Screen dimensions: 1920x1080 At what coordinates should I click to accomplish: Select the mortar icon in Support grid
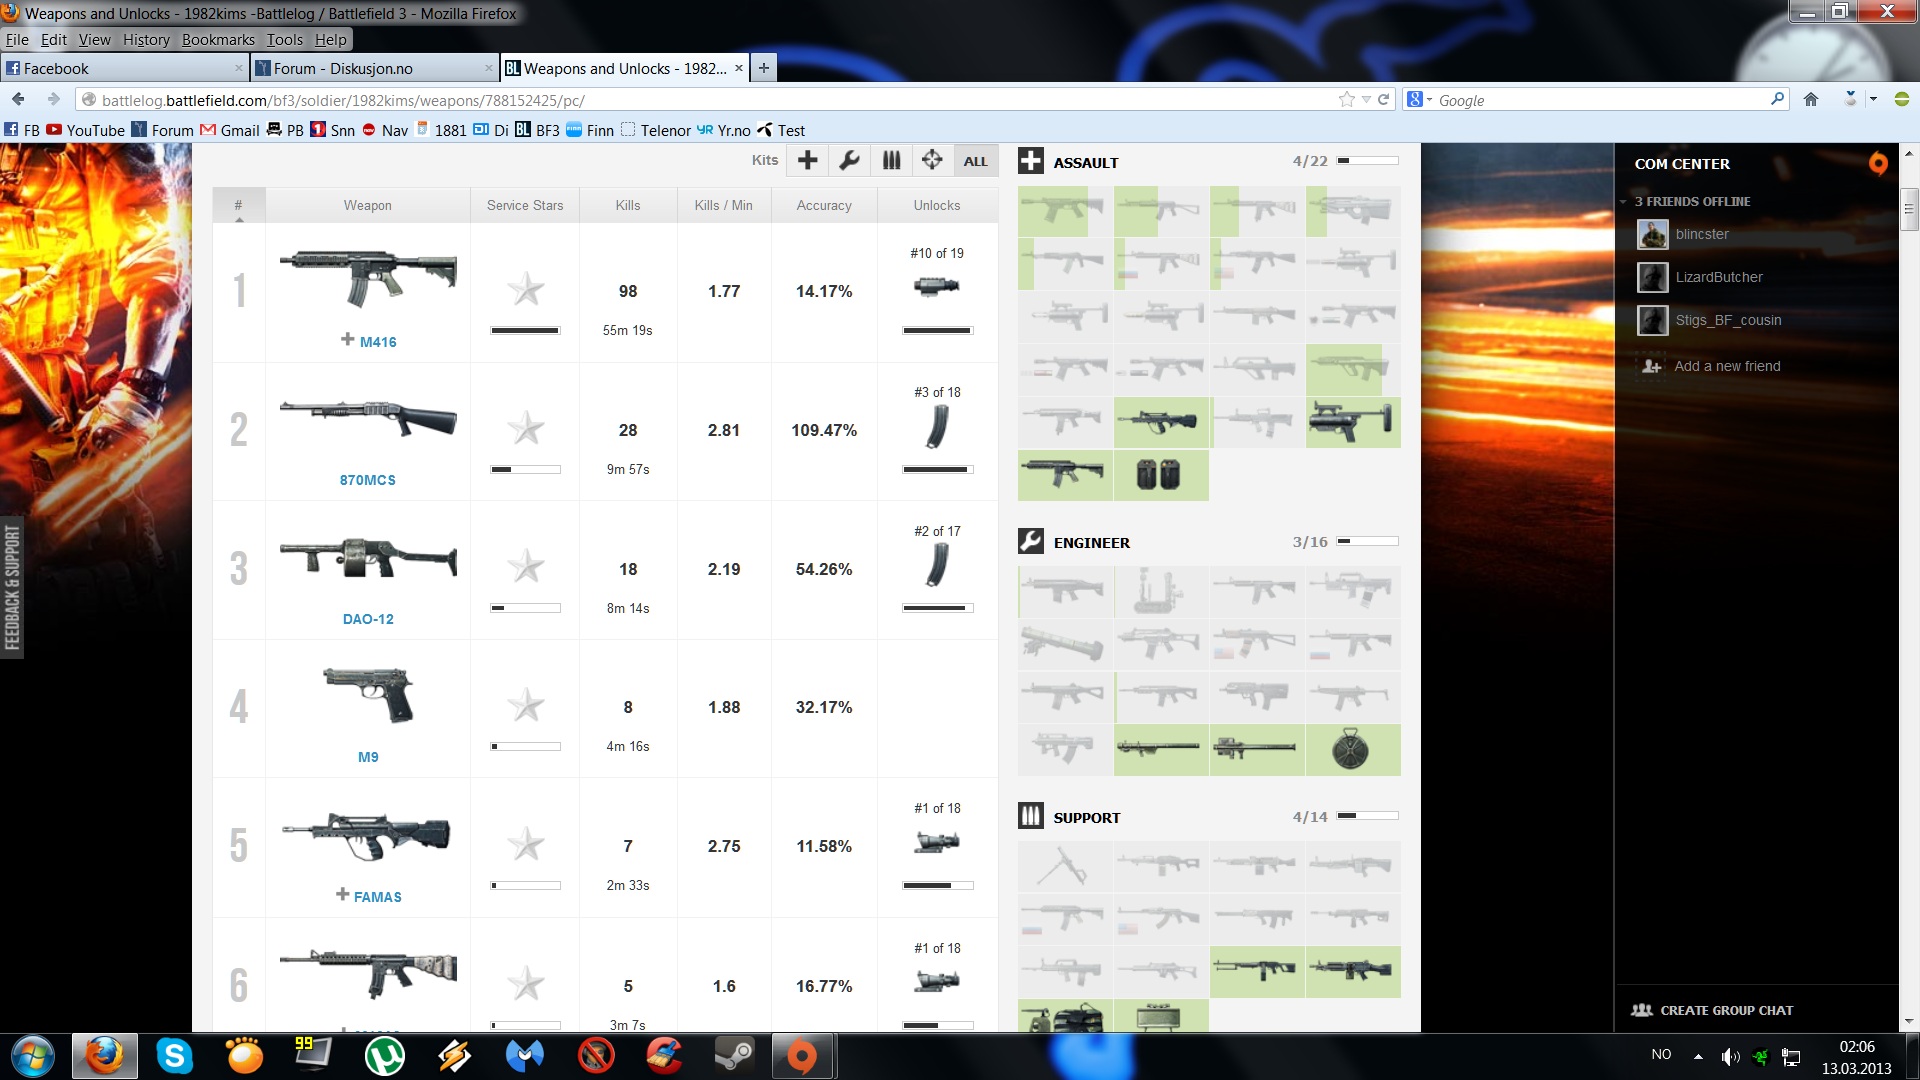point(1064,866)
